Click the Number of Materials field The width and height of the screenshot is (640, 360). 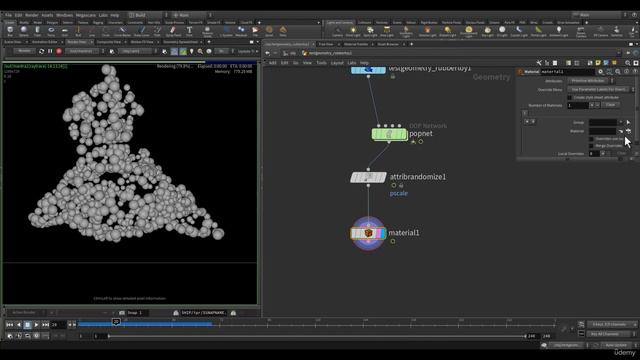[578, 105]
